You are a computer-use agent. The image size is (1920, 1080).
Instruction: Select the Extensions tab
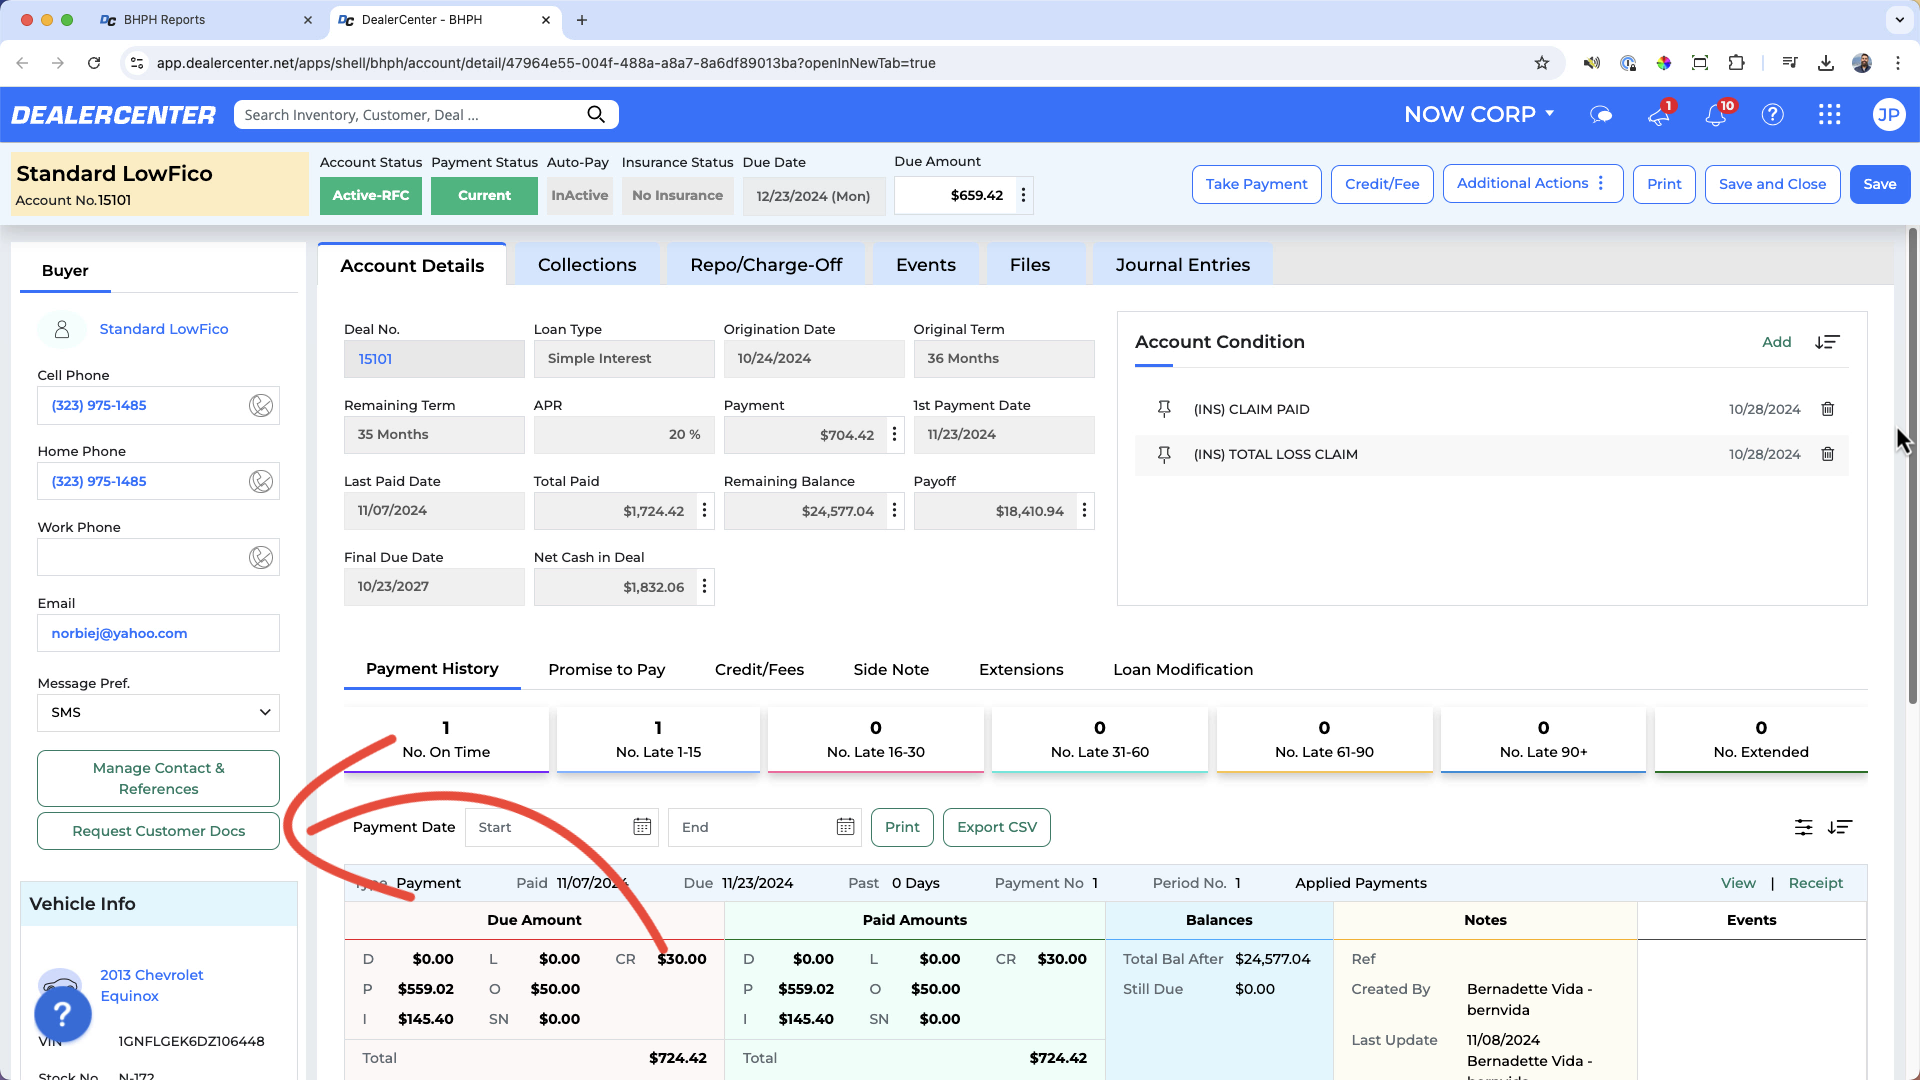[1021, 670]
